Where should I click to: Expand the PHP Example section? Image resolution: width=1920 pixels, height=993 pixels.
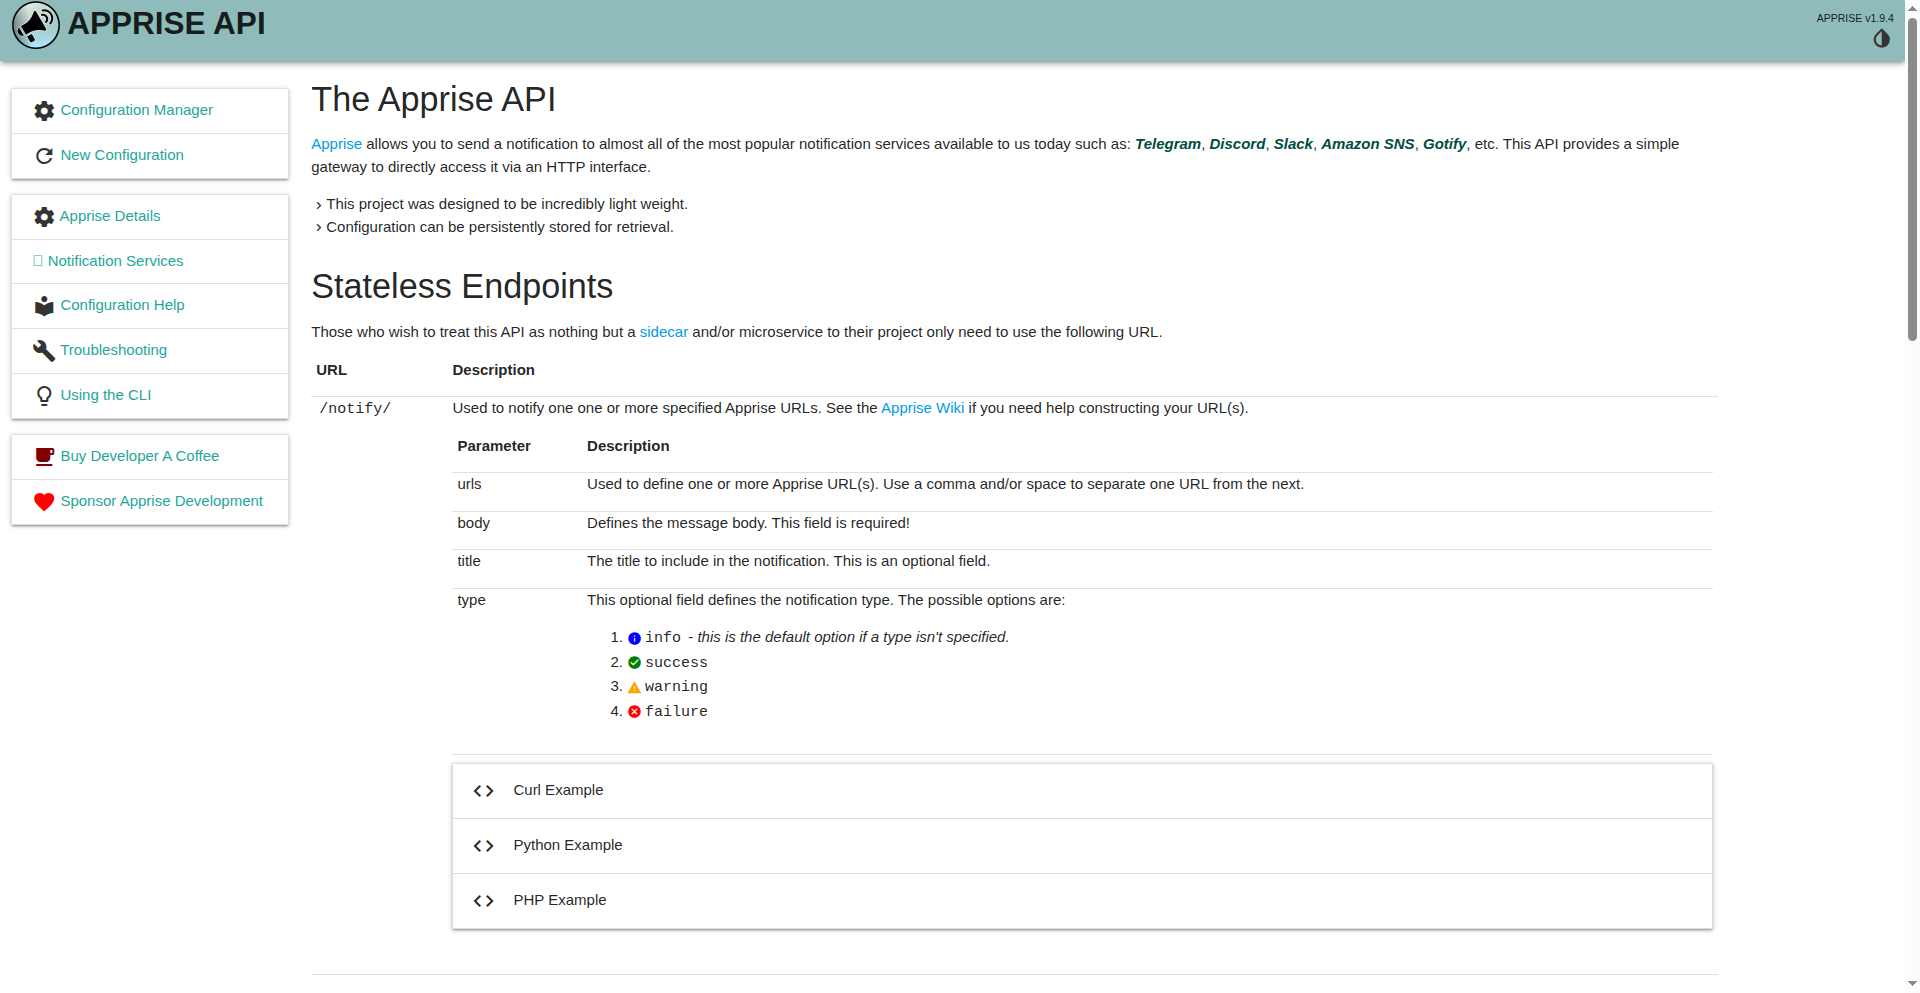pos(559,900)
